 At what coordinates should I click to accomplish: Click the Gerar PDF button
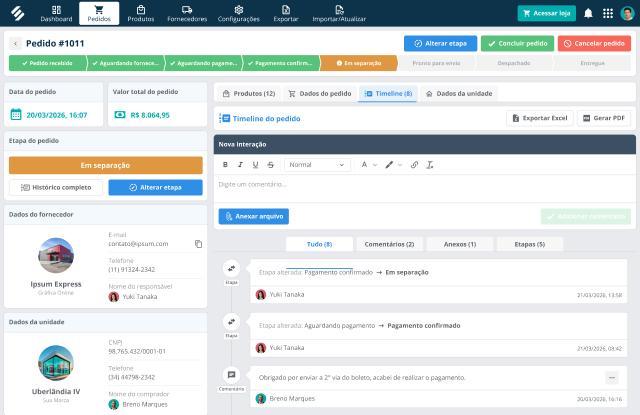coord(604,118)
